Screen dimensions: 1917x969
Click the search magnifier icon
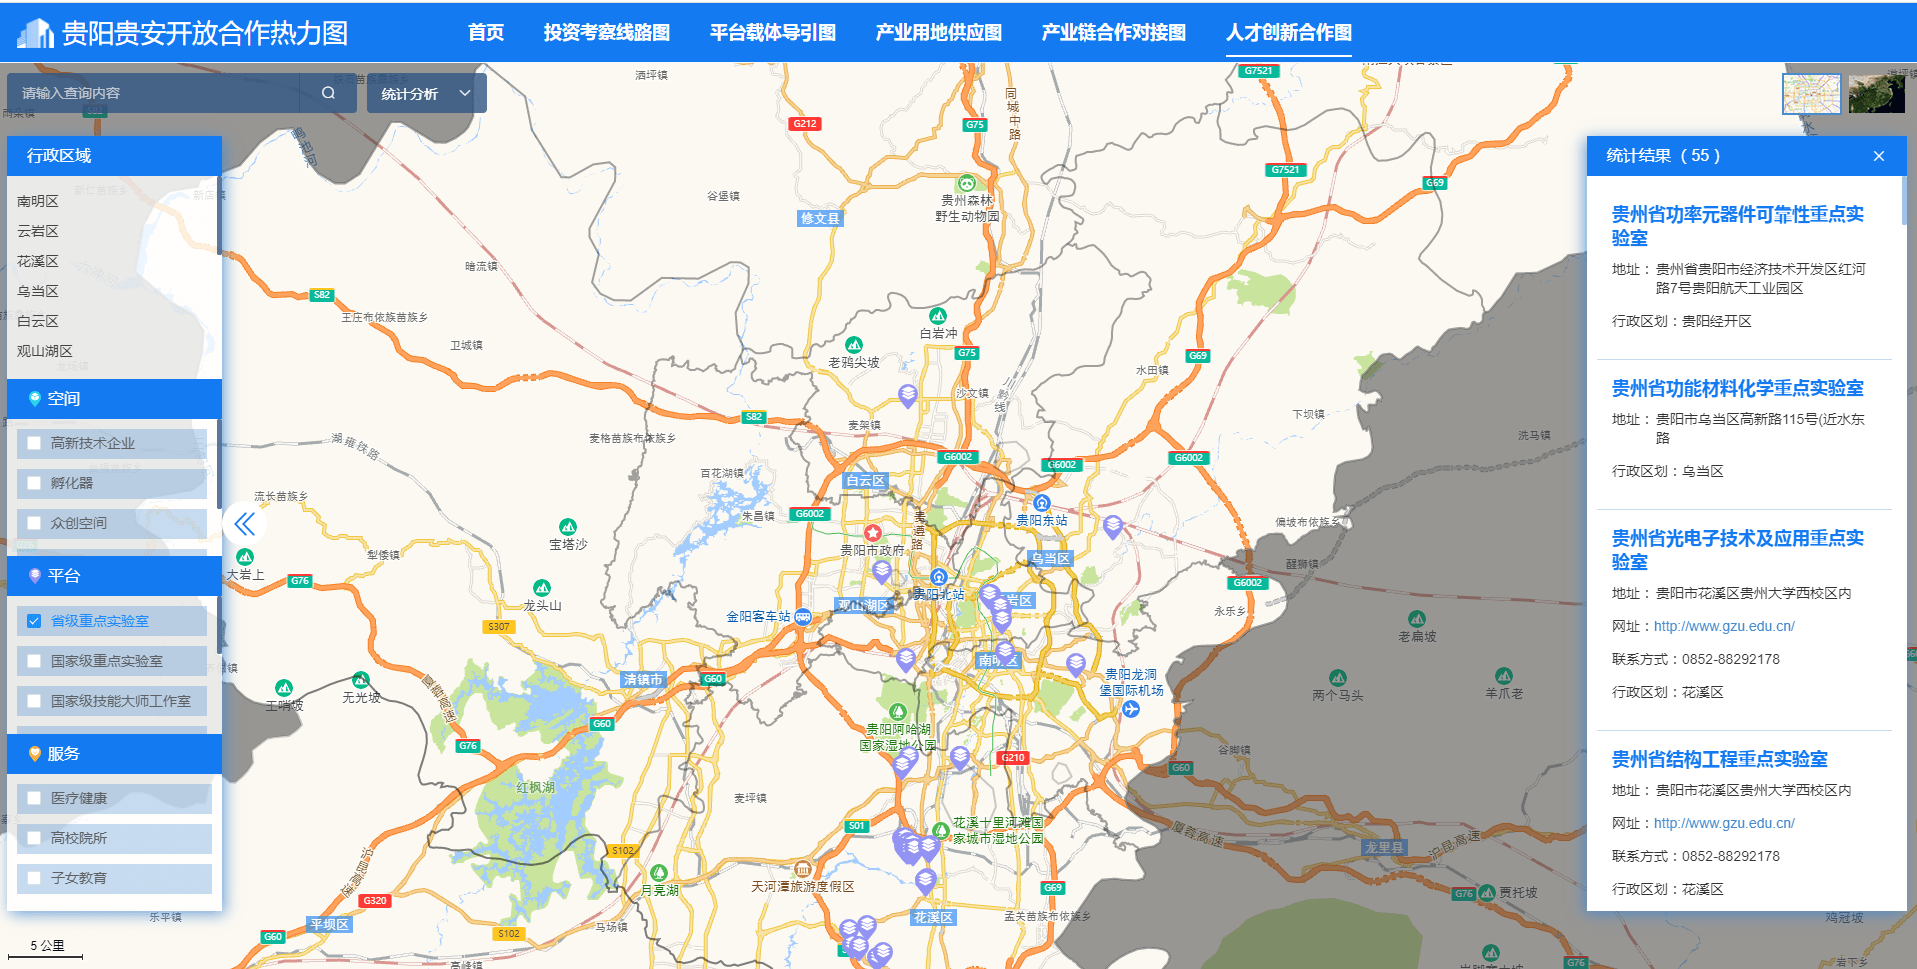point(328,93)
